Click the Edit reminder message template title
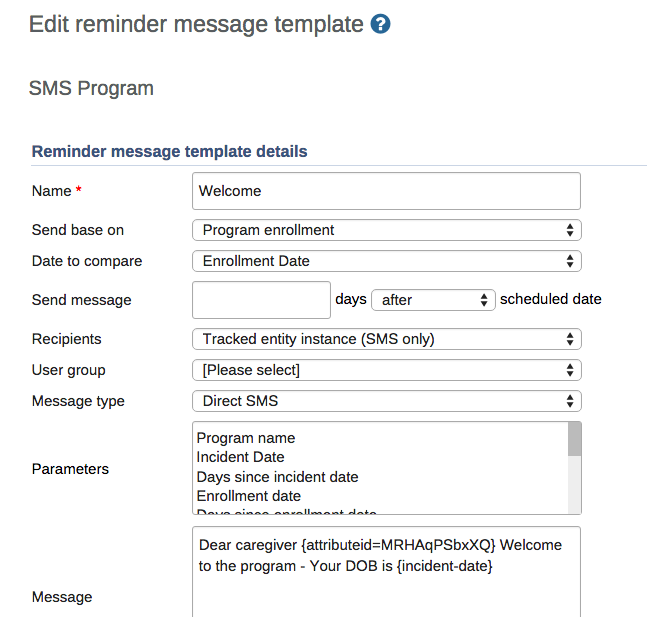Screen dimensions: 647x617 pos(196,24)
